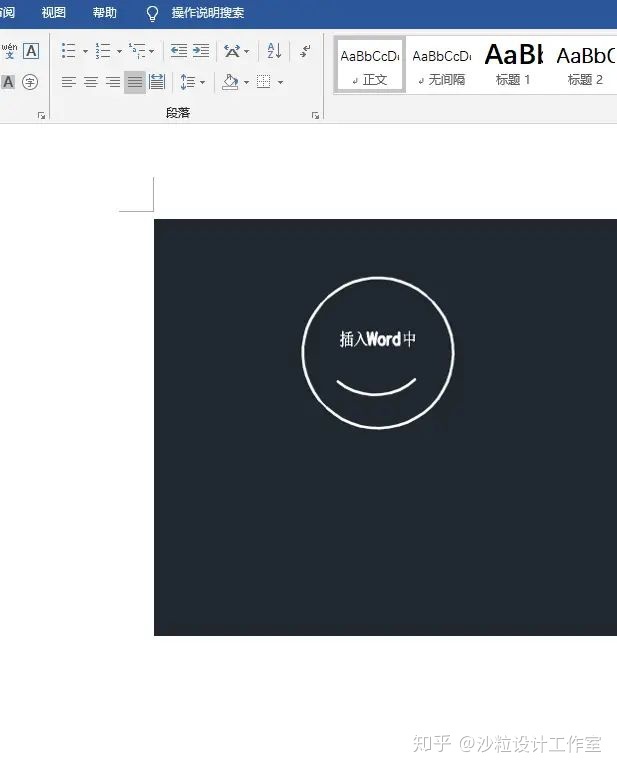Click the Character Shading icon
Image resolution: width=617 pixels, height=770 pixels.
point(8,82)
